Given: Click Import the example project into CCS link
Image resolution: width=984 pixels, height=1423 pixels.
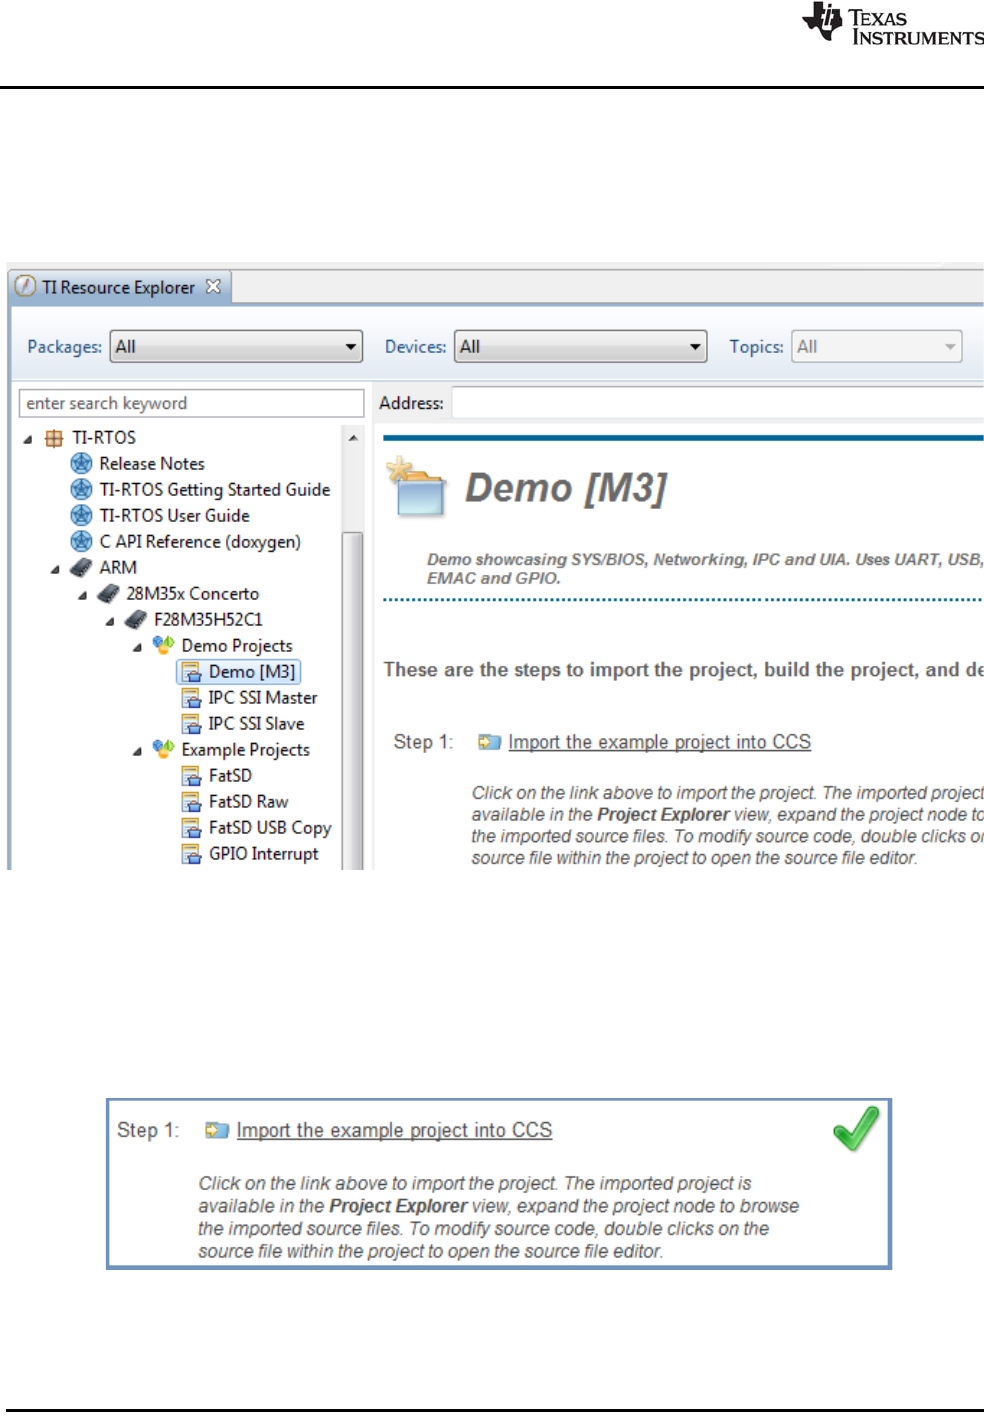Looking at the screenshot, I should (x=659, y=742).
